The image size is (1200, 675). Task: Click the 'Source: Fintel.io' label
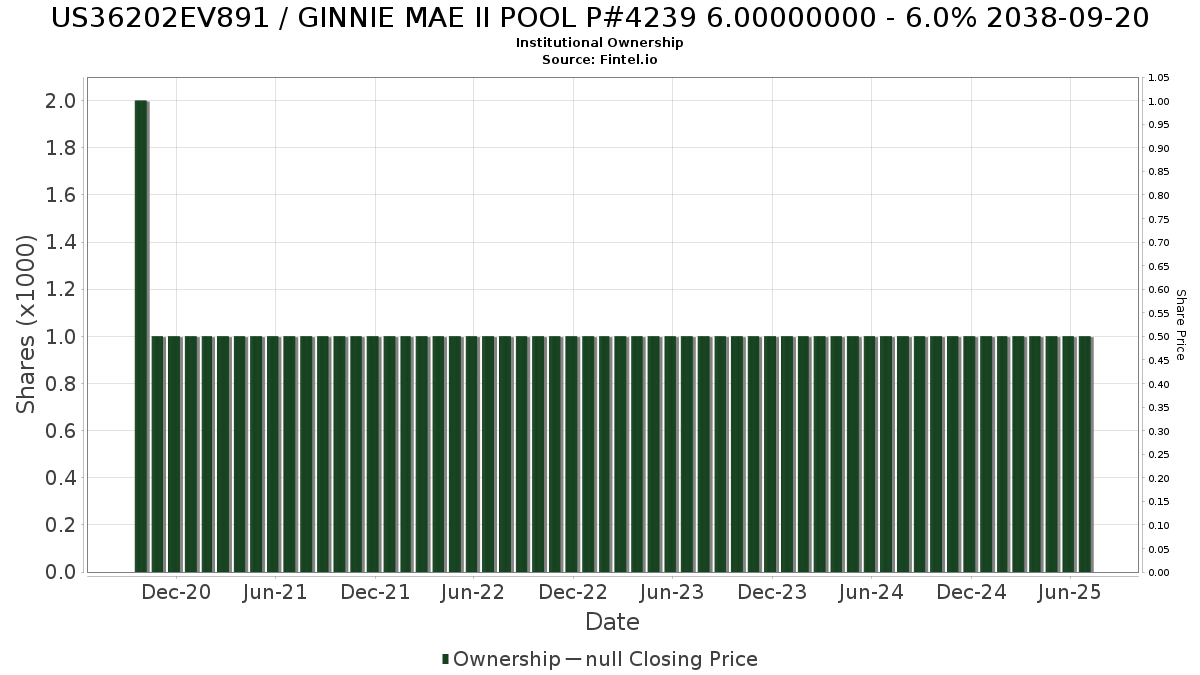(x=600, y=59)
